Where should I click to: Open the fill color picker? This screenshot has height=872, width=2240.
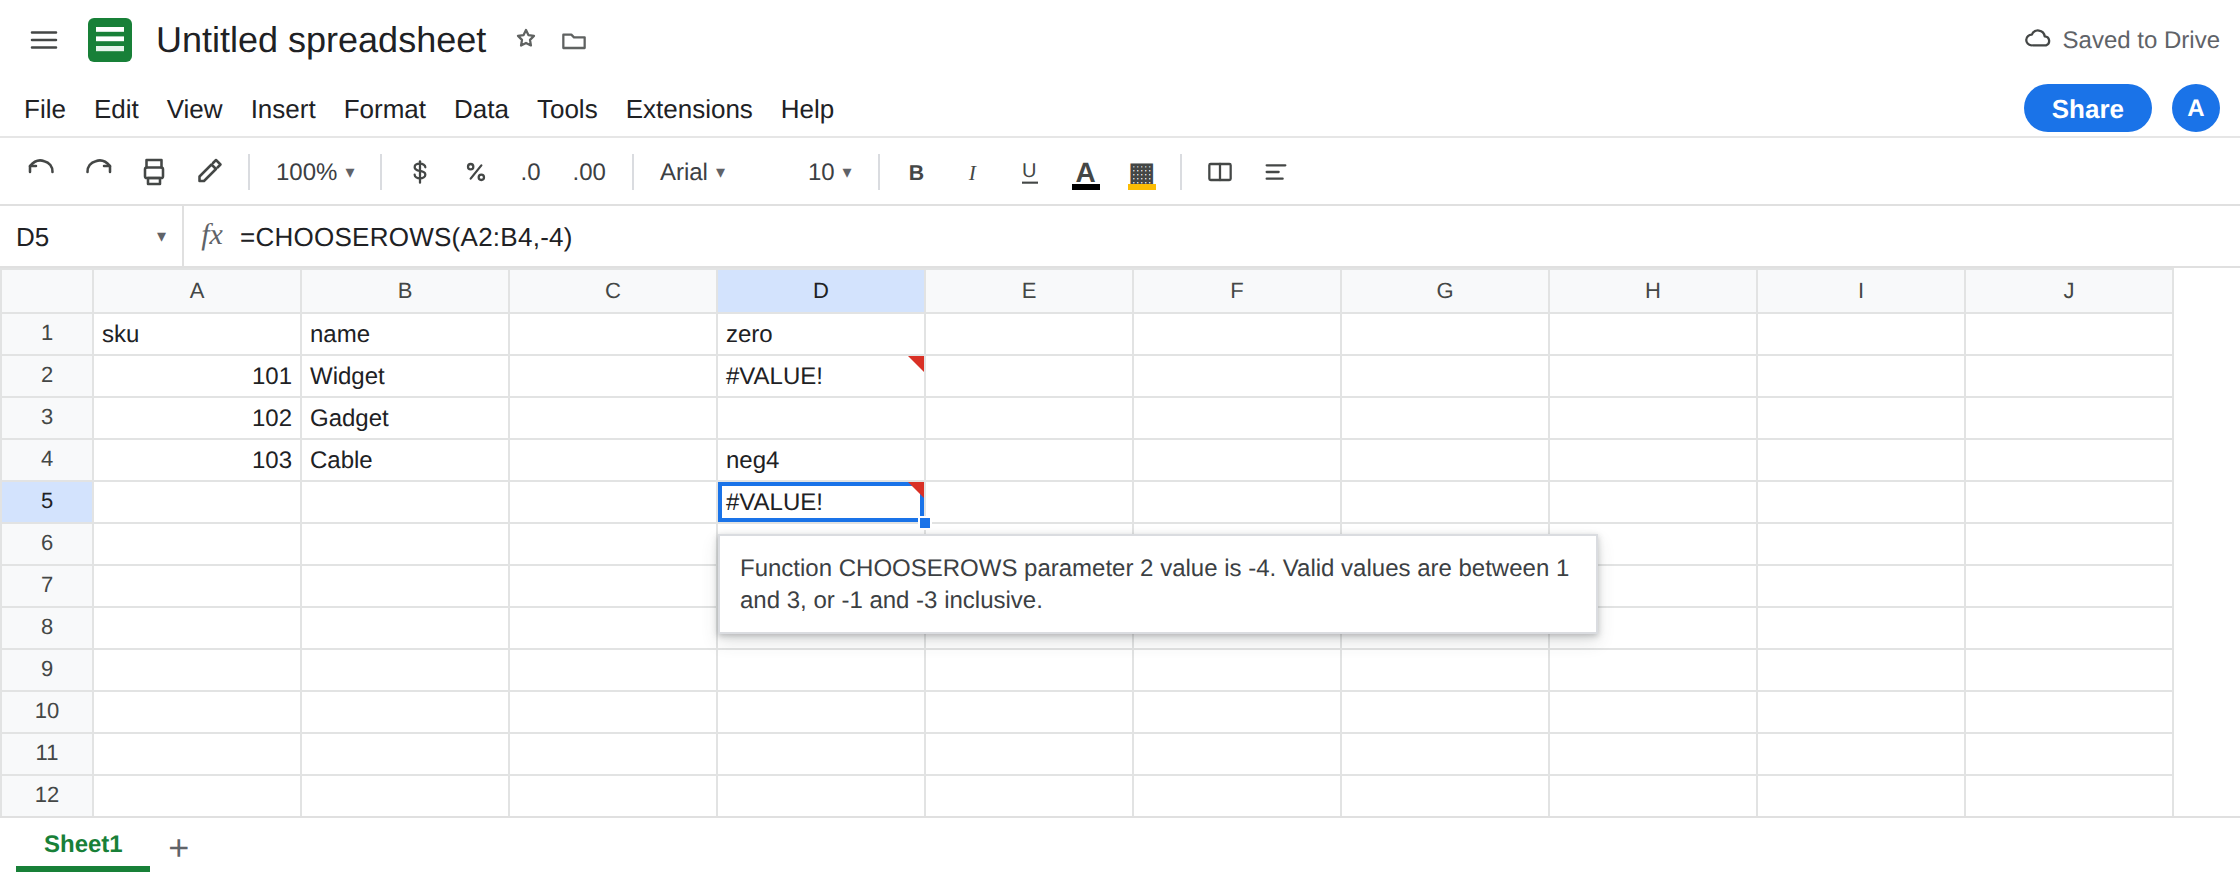click(1142, 174)
